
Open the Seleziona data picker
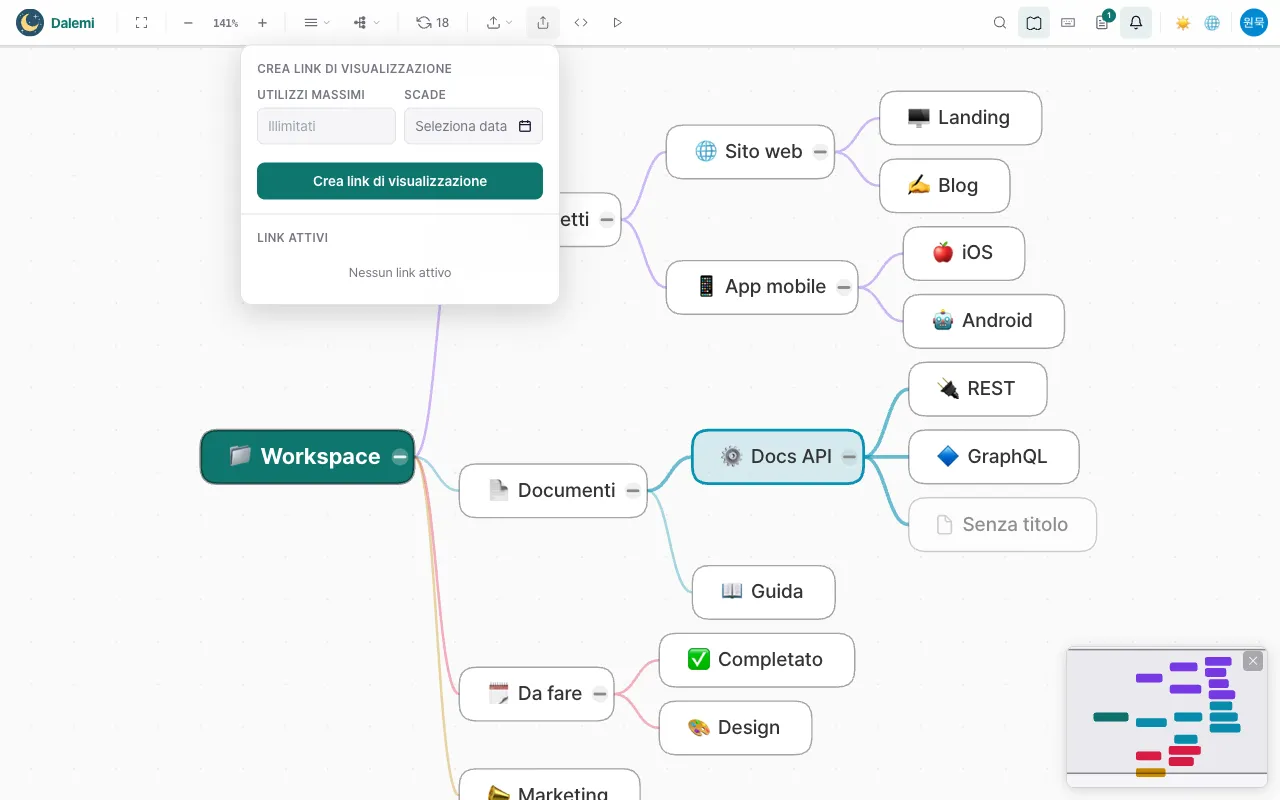point(473,126)
